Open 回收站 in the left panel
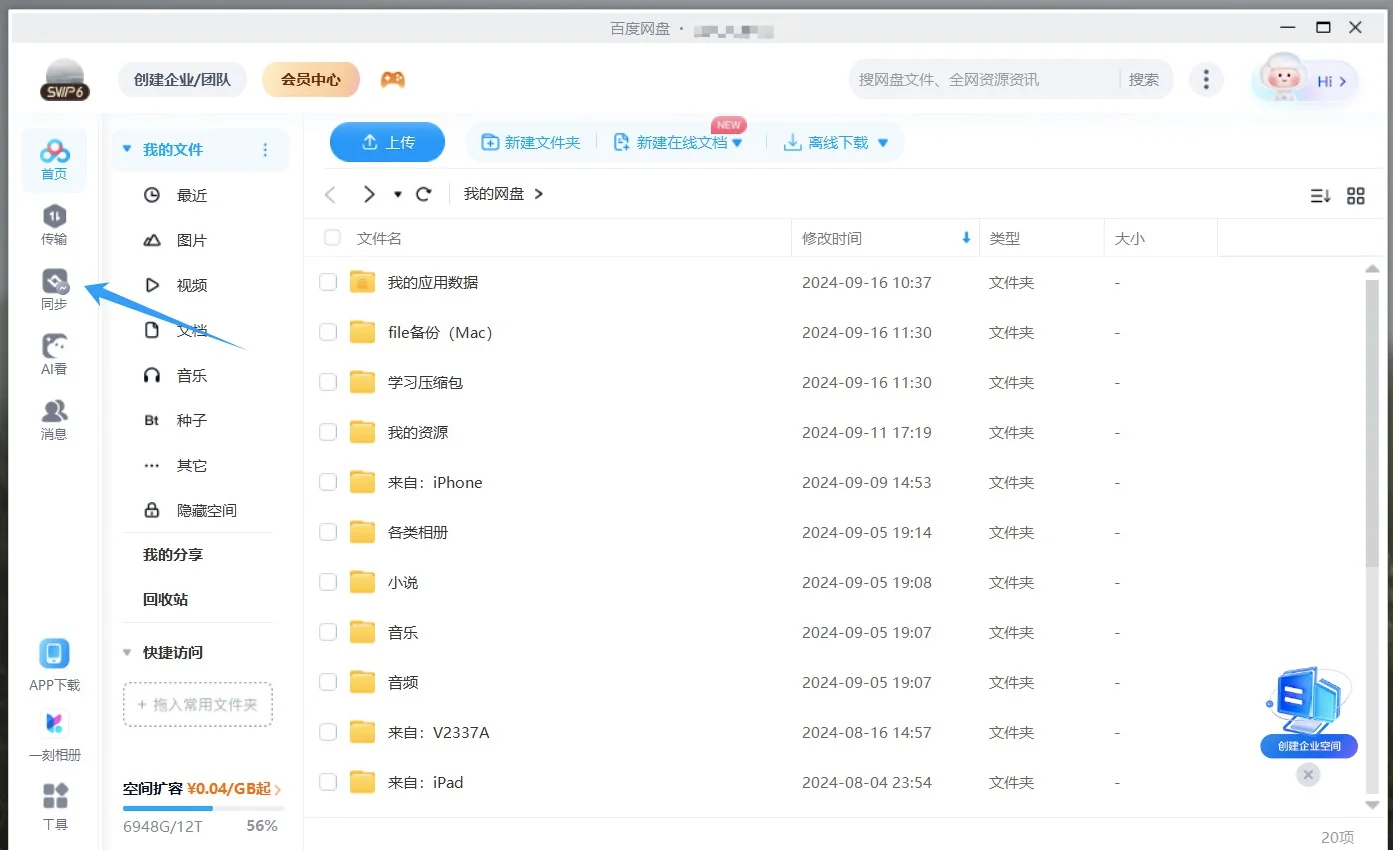Screen dimensions: 1393x850 coord(166,599)
